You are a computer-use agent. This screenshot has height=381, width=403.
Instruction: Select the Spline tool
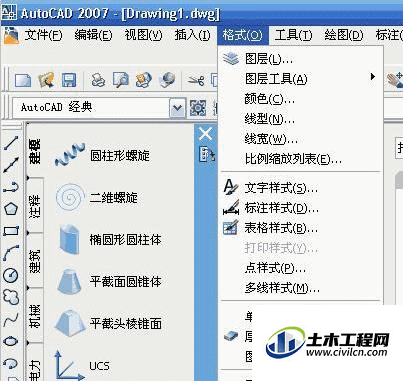[x=11, y=319]
